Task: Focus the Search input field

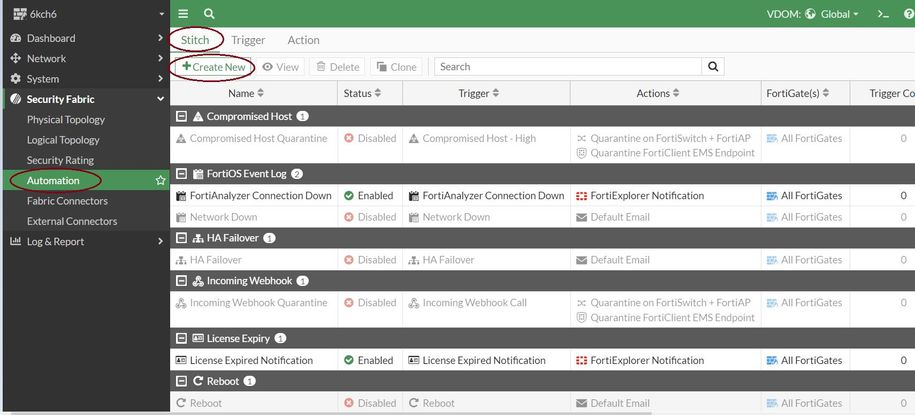Action: 568,67
